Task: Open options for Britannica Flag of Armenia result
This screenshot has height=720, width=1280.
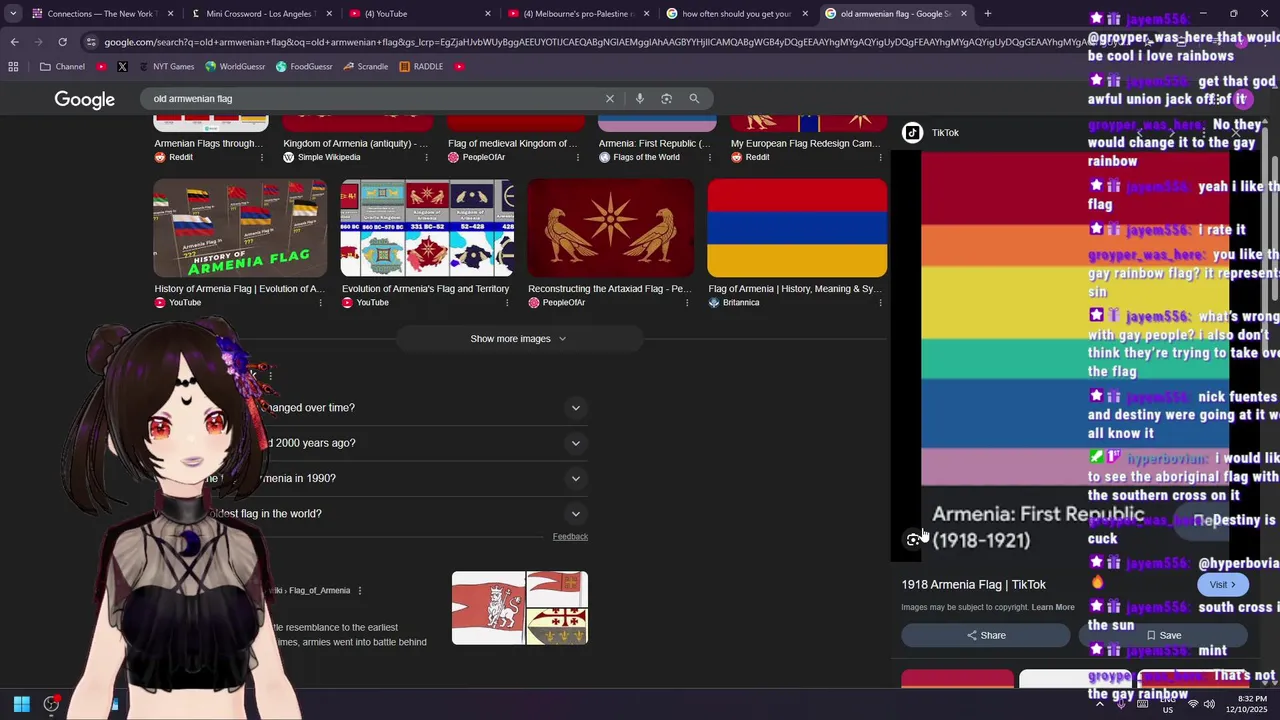Action: click(880, 302)
